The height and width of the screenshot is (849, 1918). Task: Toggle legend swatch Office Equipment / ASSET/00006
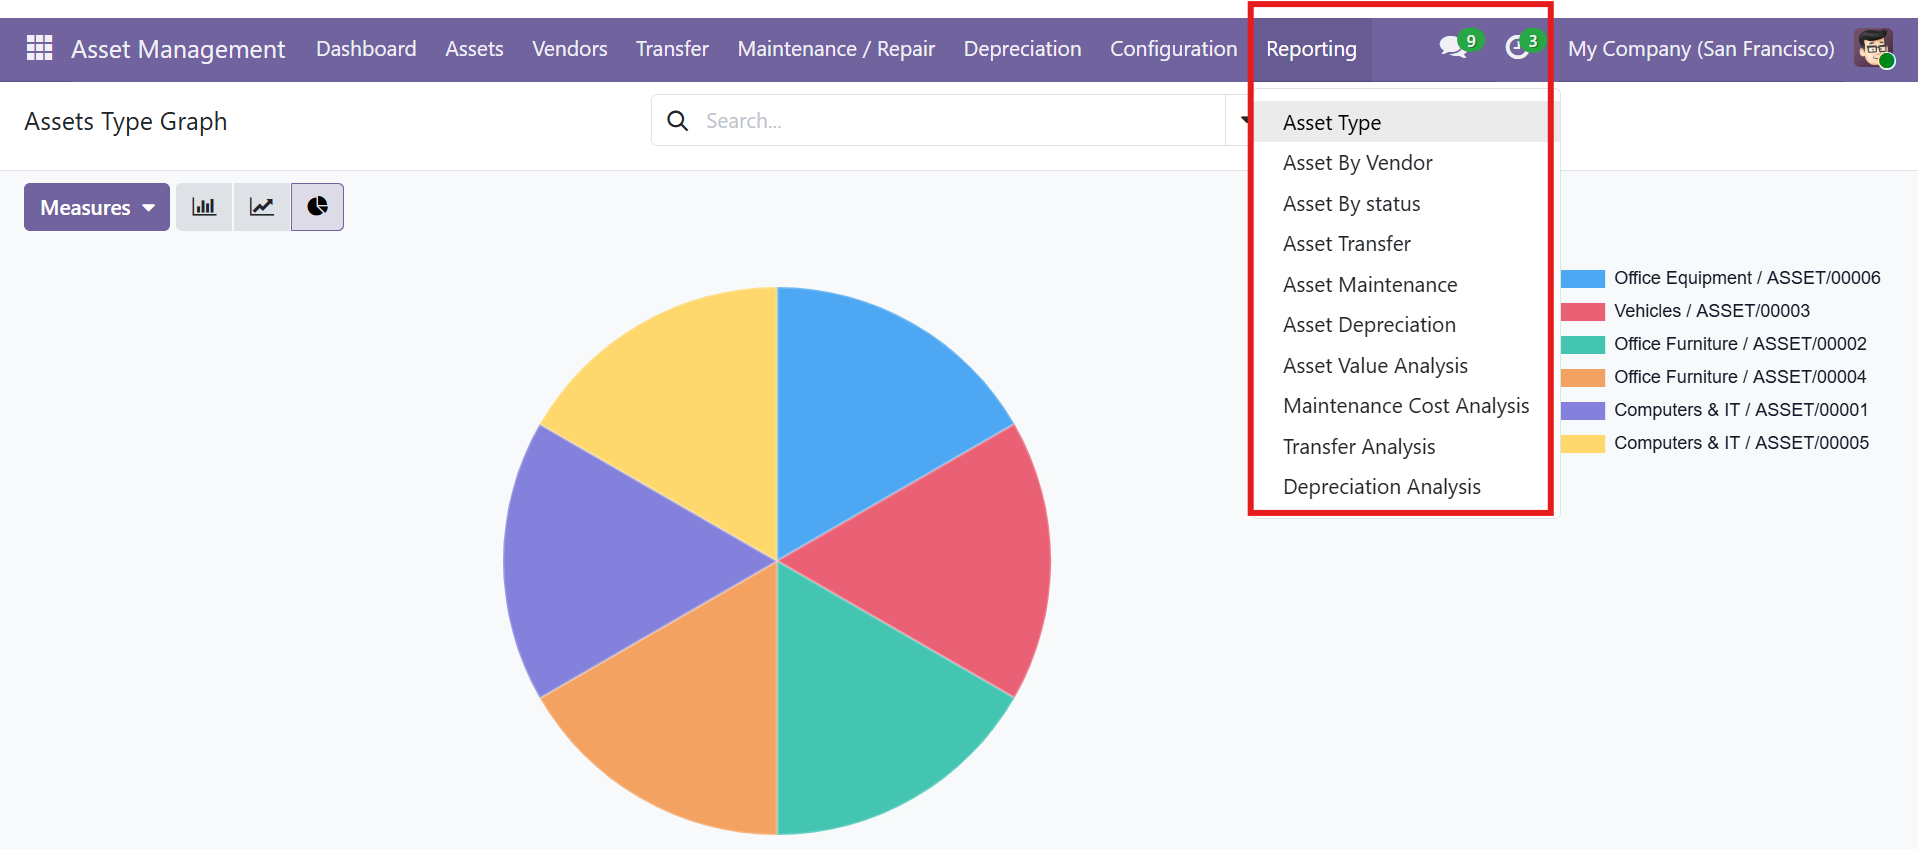tap(1583, 278)
